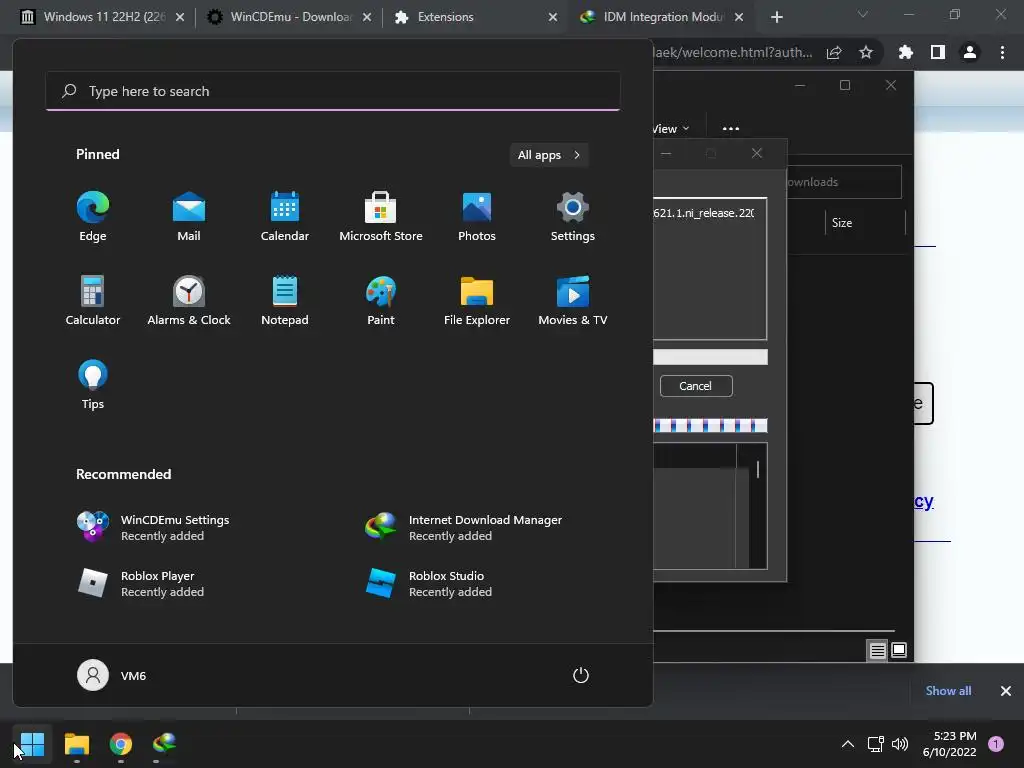Viewport: 1024px width, 768px height.
Task: Click Show all in downloads bar
Action: click(x=948, y=691)
